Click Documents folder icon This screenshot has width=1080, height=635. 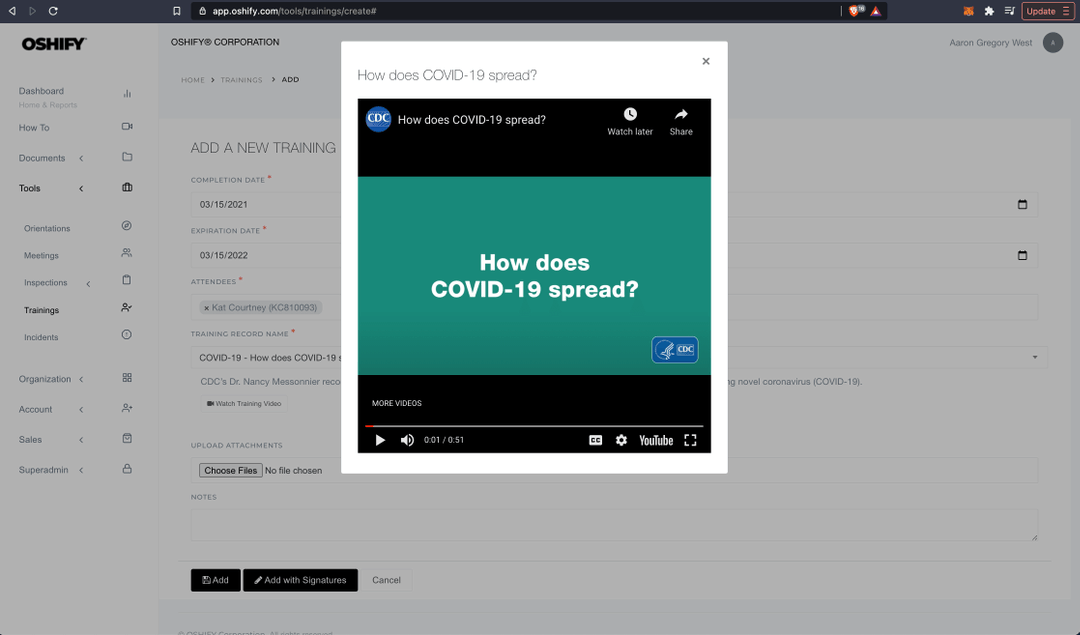point(127,157)
